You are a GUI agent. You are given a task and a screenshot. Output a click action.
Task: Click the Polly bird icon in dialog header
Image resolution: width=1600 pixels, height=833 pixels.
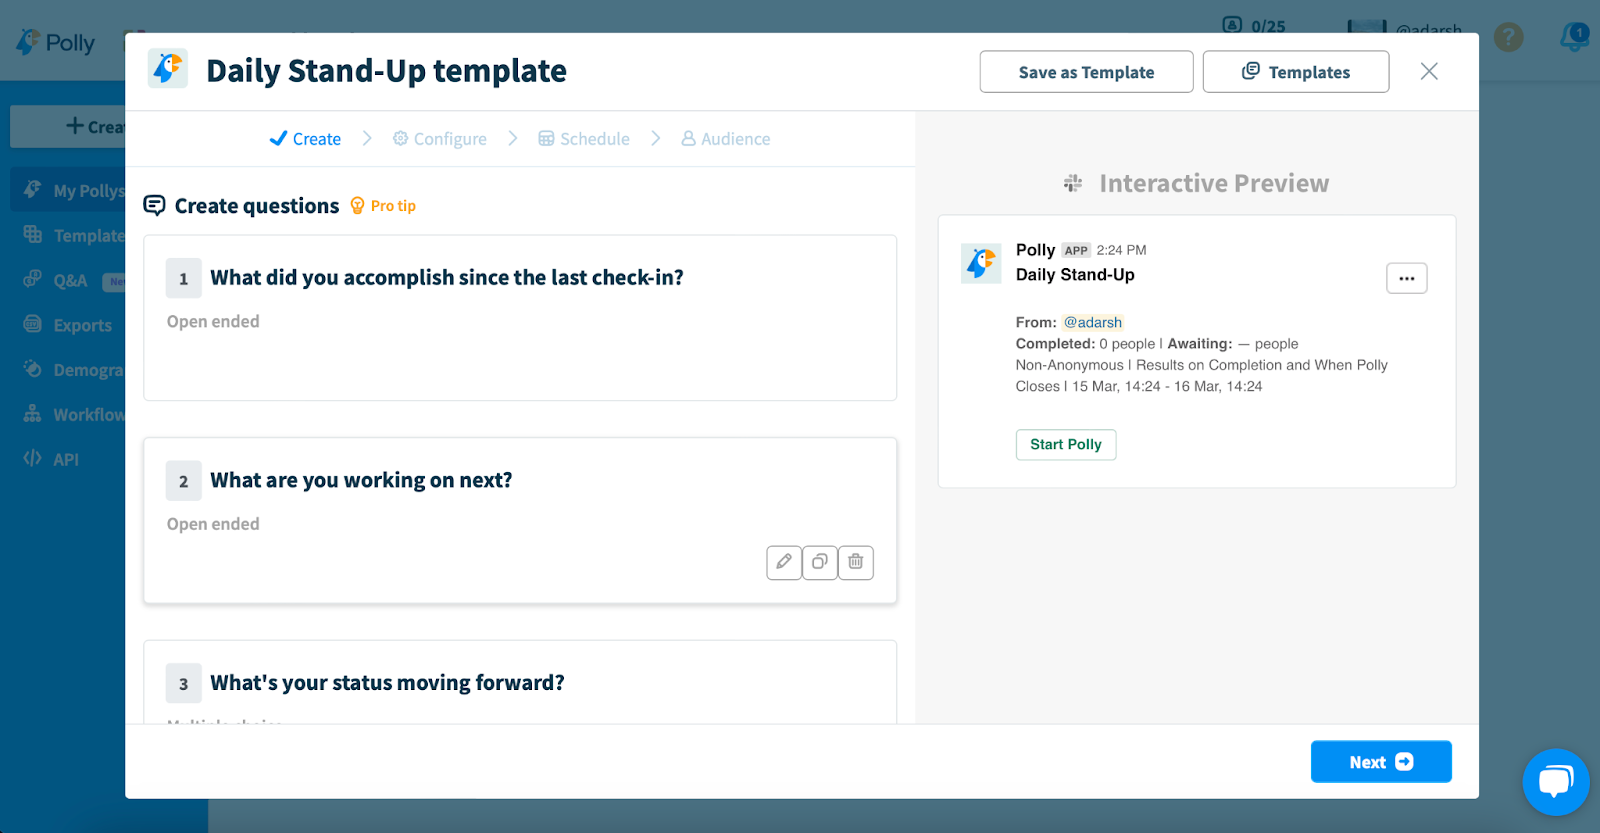pyautogui.click(x=168, y=69)
